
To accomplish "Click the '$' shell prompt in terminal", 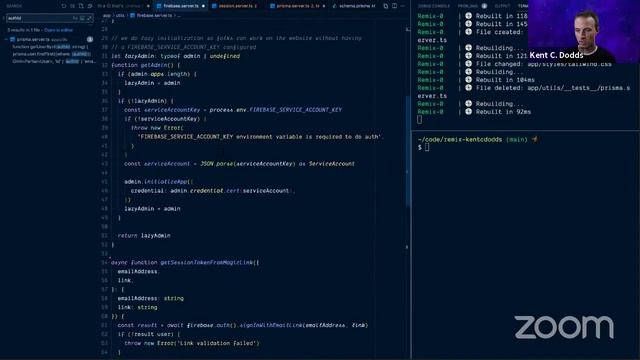I will (420, 147).
